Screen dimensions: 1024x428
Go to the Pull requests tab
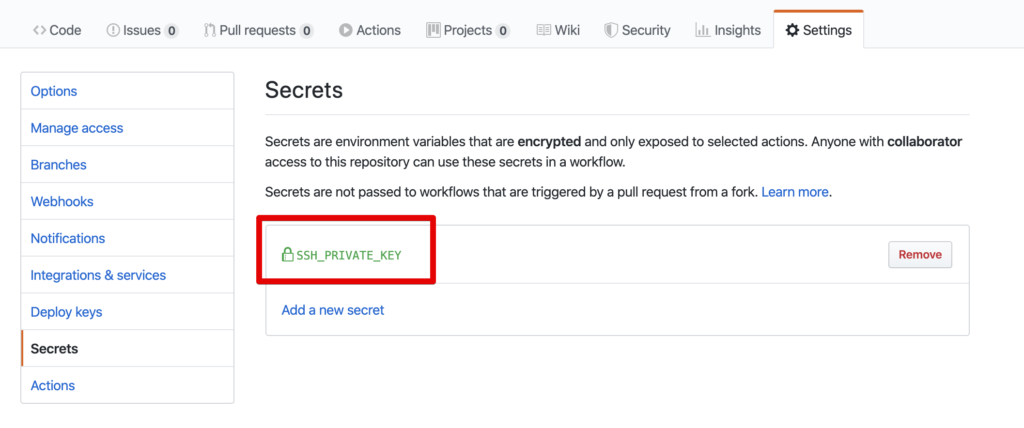click(x=259, y=30)
